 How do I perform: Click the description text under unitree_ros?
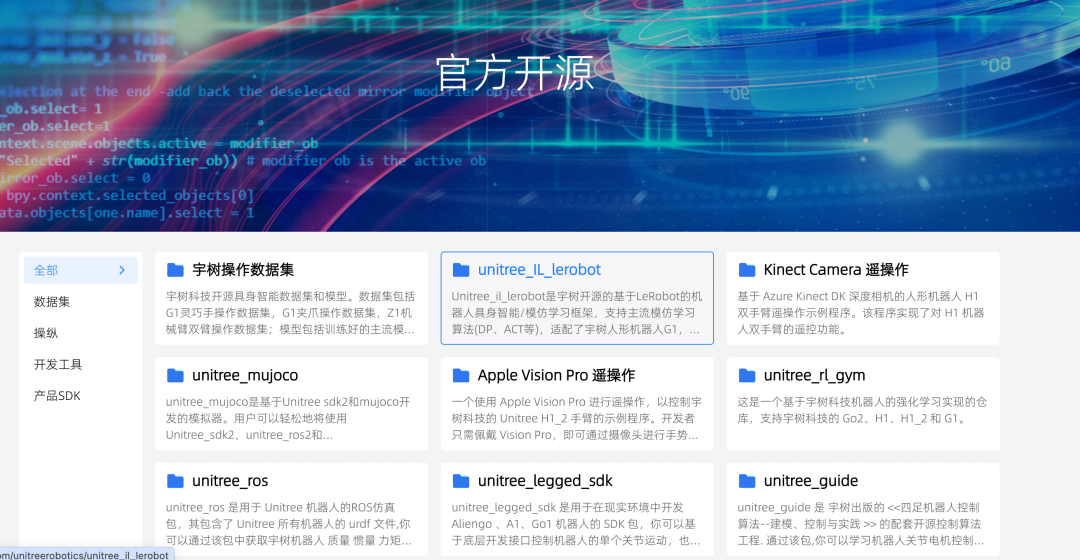[289, 523]
